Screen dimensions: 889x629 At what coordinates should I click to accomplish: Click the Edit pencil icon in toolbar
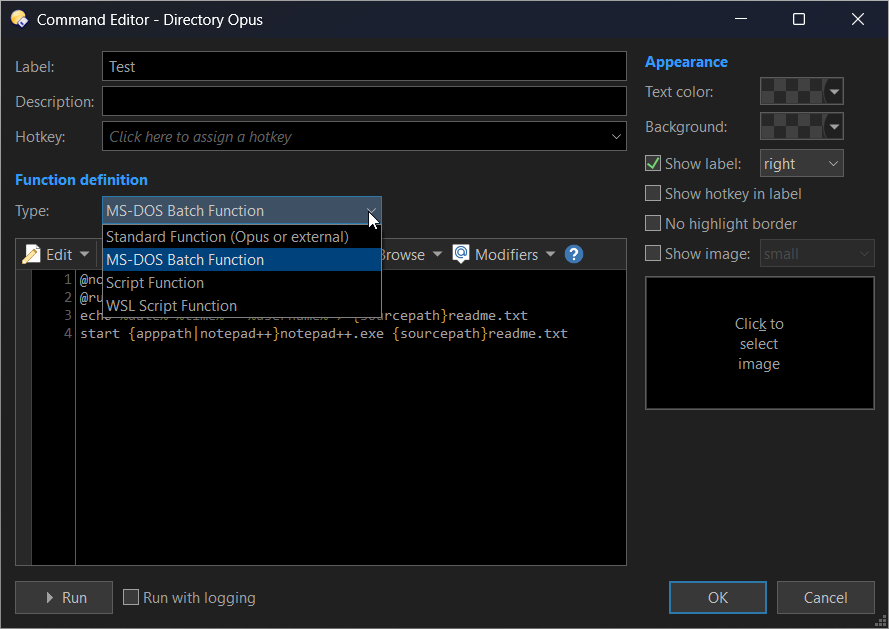[31, 254]
